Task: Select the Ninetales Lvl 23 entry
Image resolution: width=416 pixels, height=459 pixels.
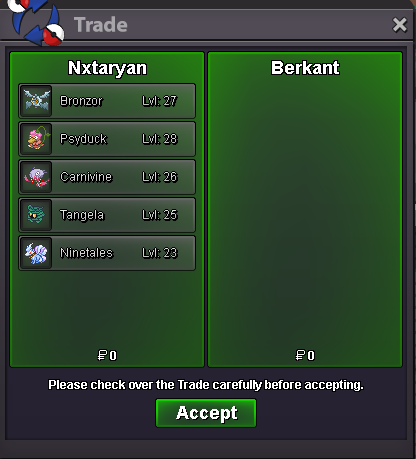Action: pos(107,253)
